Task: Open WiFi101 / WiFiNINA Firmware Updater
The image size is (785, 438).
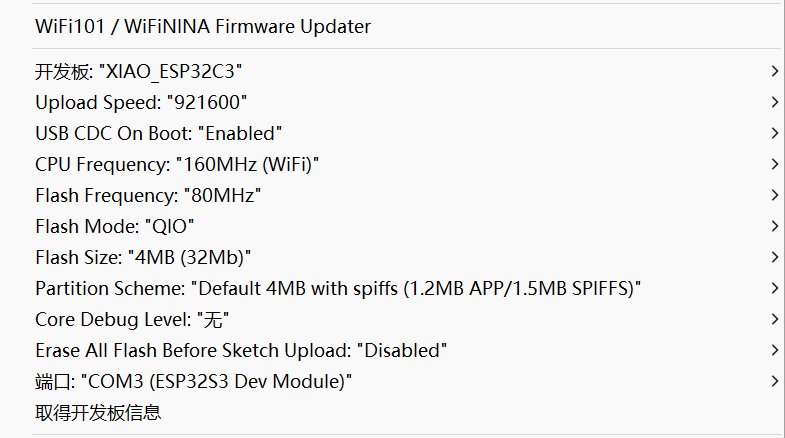Action: (x=203, y=26)
